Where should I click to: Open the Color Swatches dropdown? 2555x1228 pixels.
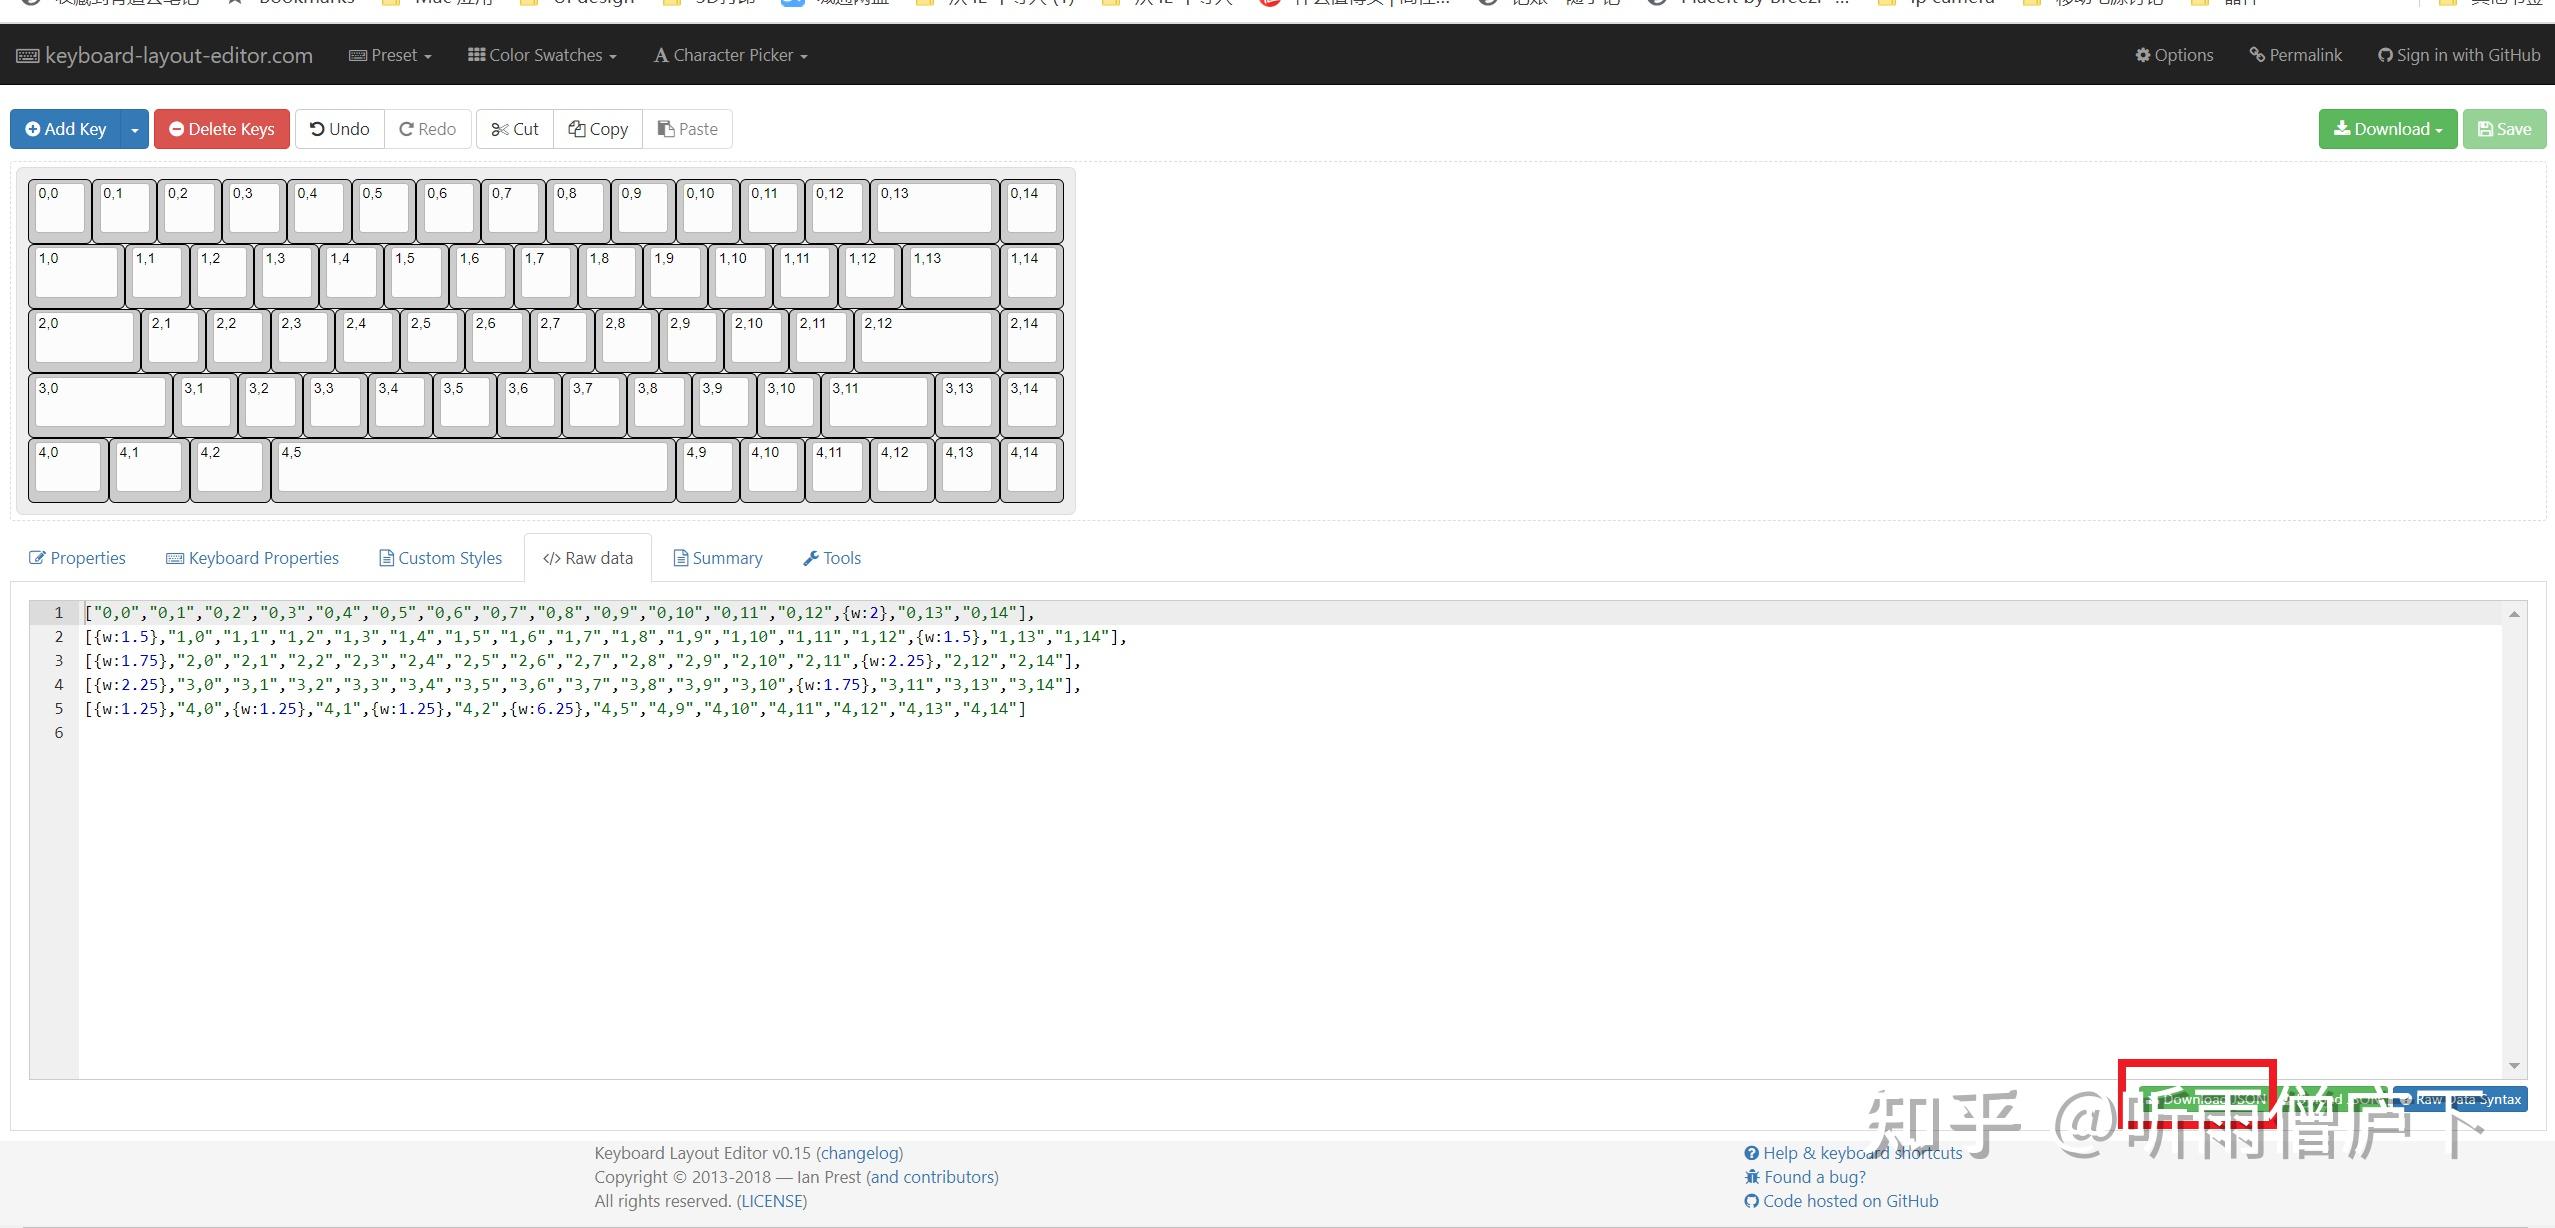[542, 55]
